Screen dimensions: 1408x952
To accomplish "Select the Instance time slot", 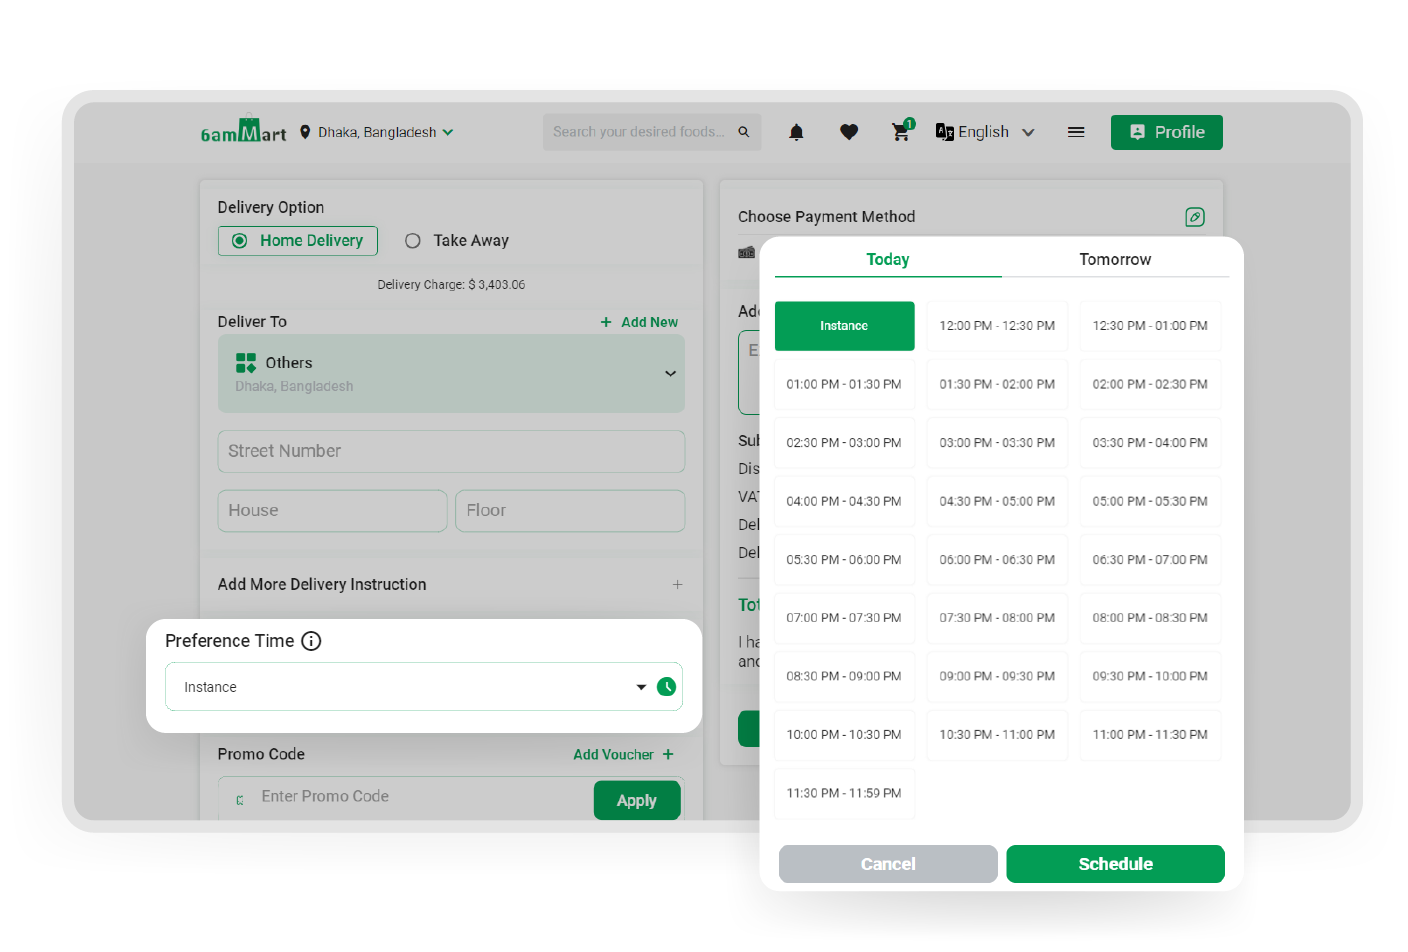I will point(844,326).
